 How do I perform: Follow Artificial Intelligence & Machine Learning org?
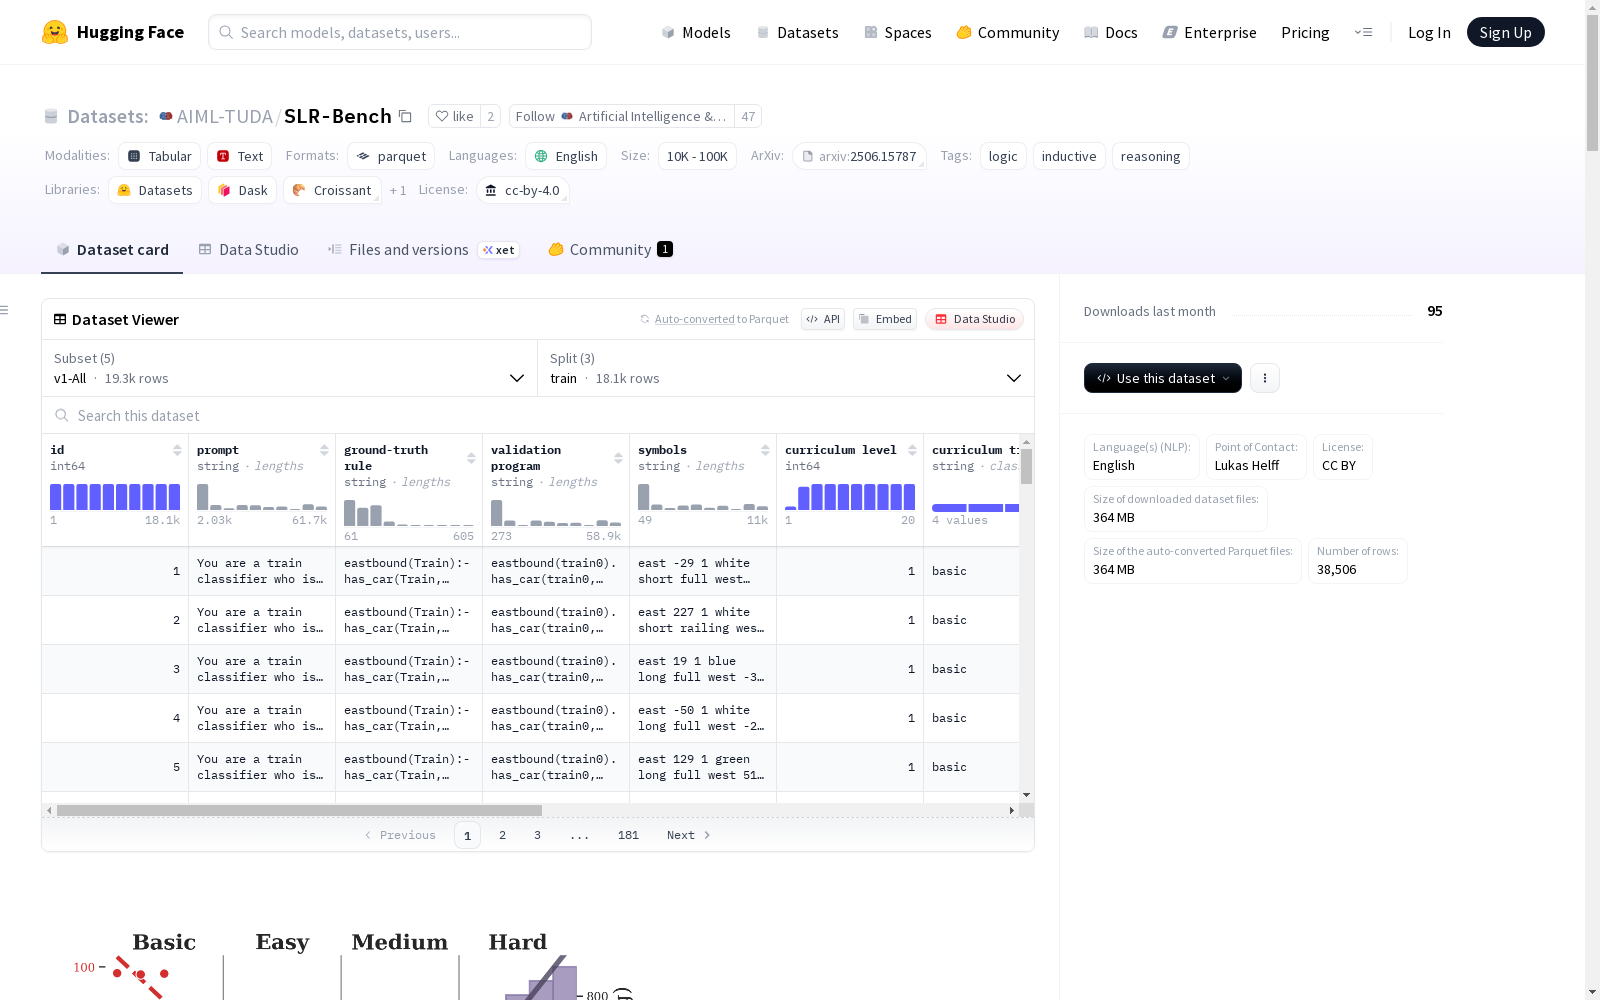tap(621, 116)
